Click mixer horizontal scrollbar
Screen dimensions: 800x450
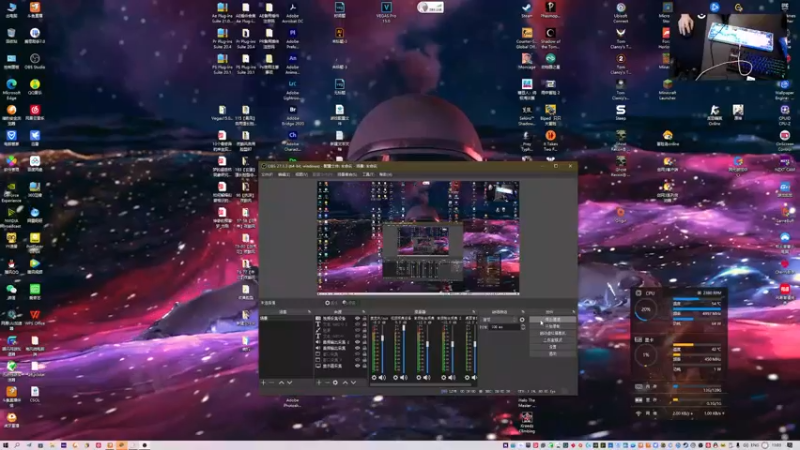coord(420,385)
